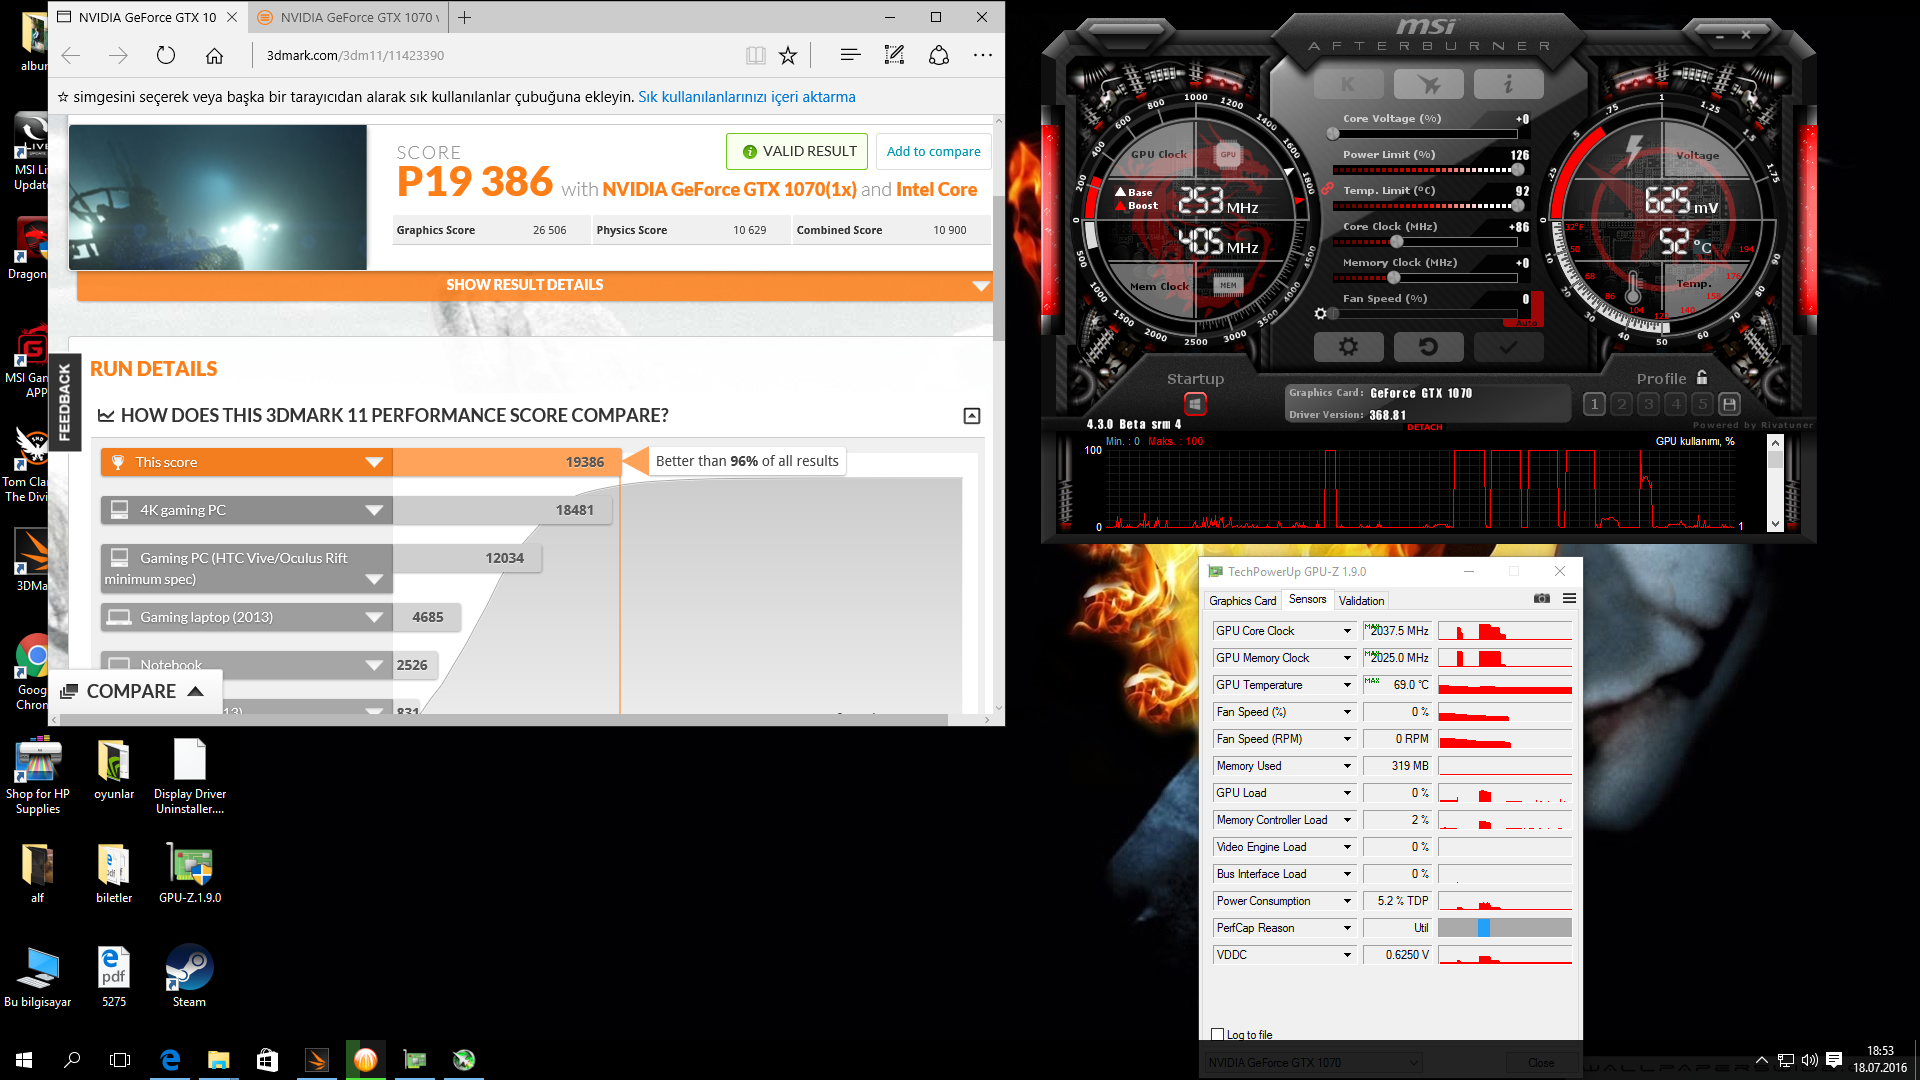The width and height of the screenshot is (1920, 1080).
Task: Switch to second NVIDIA GeForce GTX 1070 tab
Action: pos(347,17)
